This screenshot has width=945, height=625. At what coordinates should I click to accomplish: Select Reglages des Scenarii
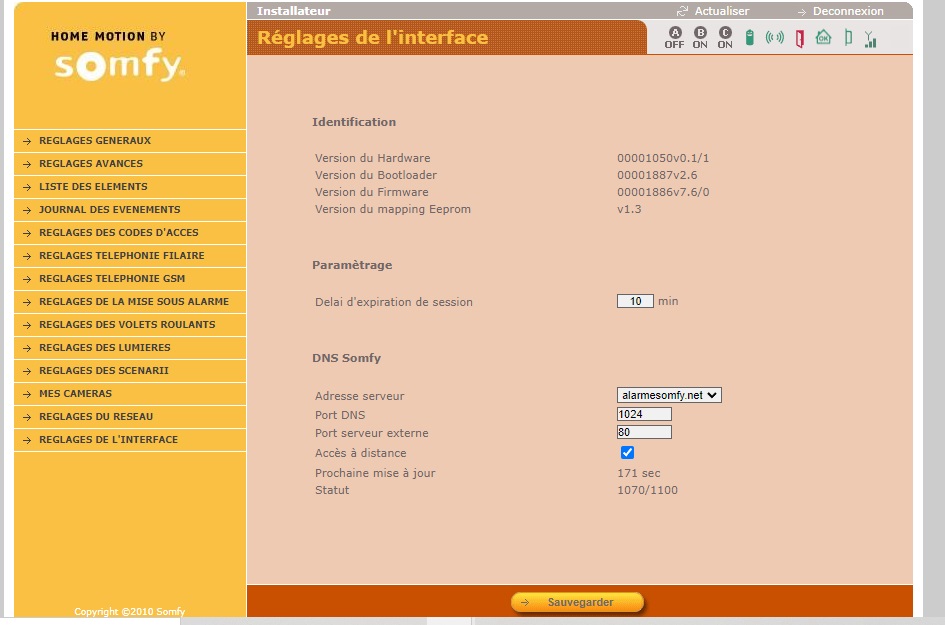(130, 370)
